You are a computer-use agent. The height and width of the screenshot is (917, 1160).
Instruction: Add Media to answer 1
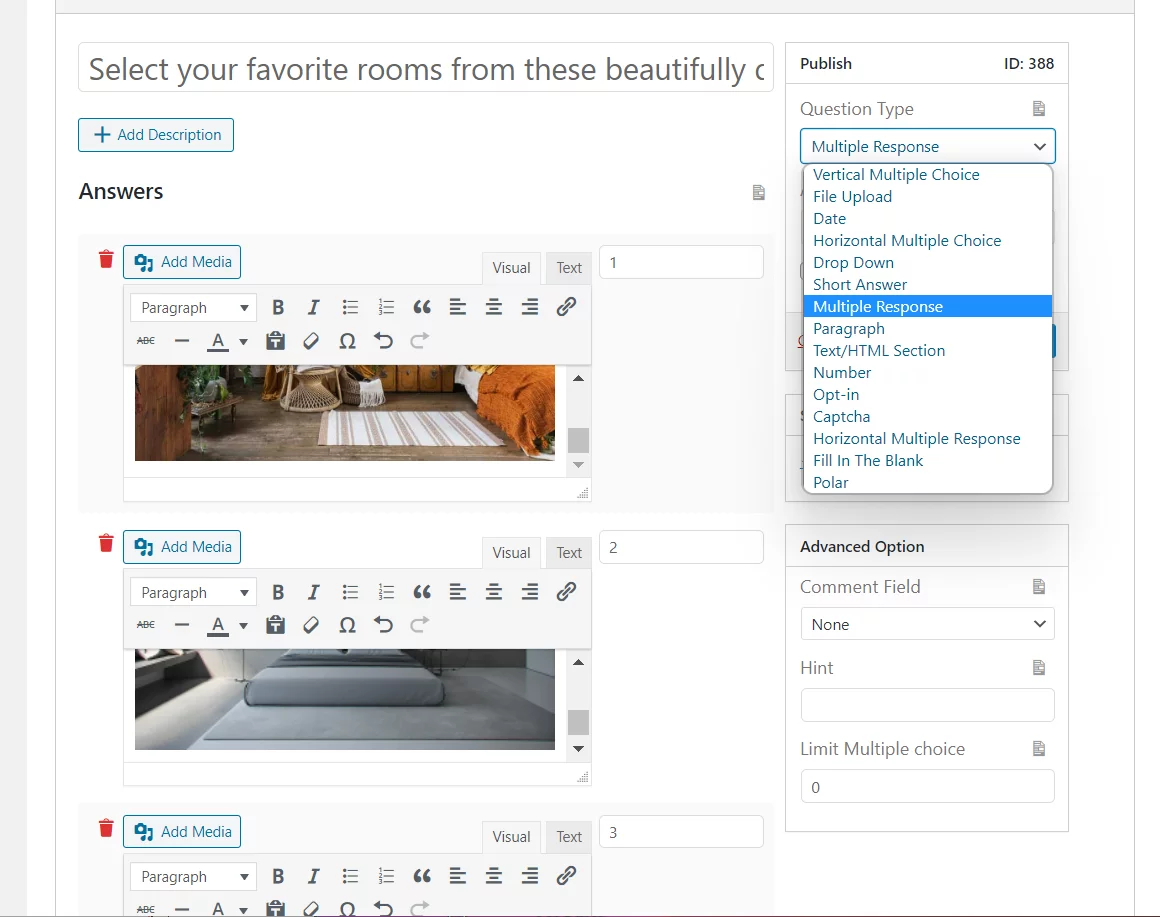[x=182, y=262]
